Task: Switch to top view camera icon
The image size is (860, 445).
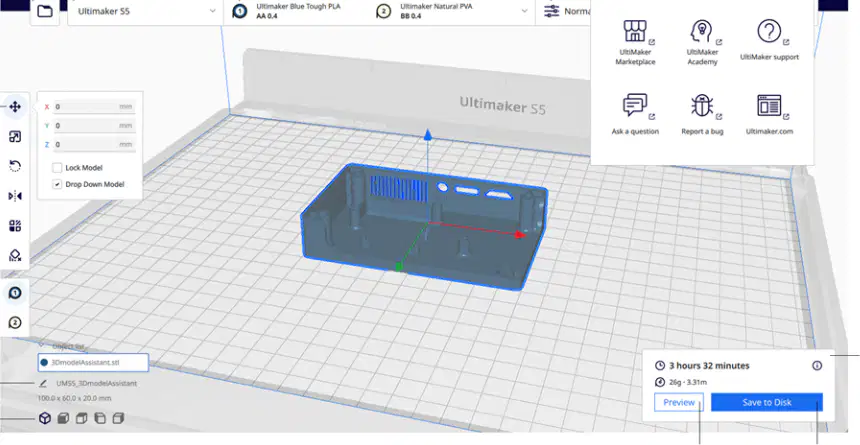Action: click(82, 418)
